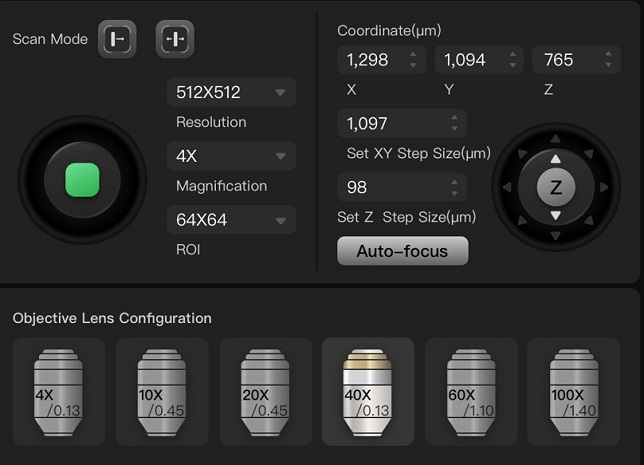Image resolution: width=644 pixels, height=465 pixels.
Task: Select the bidirectional scan mode icon
Action: click(x=175, y=39)
